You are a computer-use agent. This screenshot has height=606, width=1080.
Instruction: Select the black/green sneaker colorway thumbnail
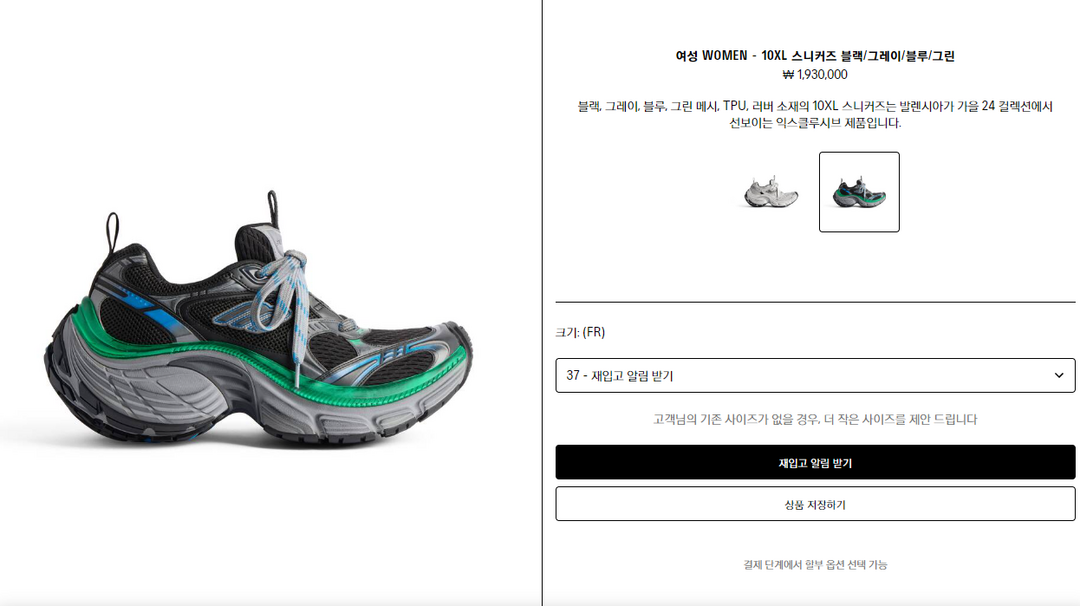click(x=859, y=192)
